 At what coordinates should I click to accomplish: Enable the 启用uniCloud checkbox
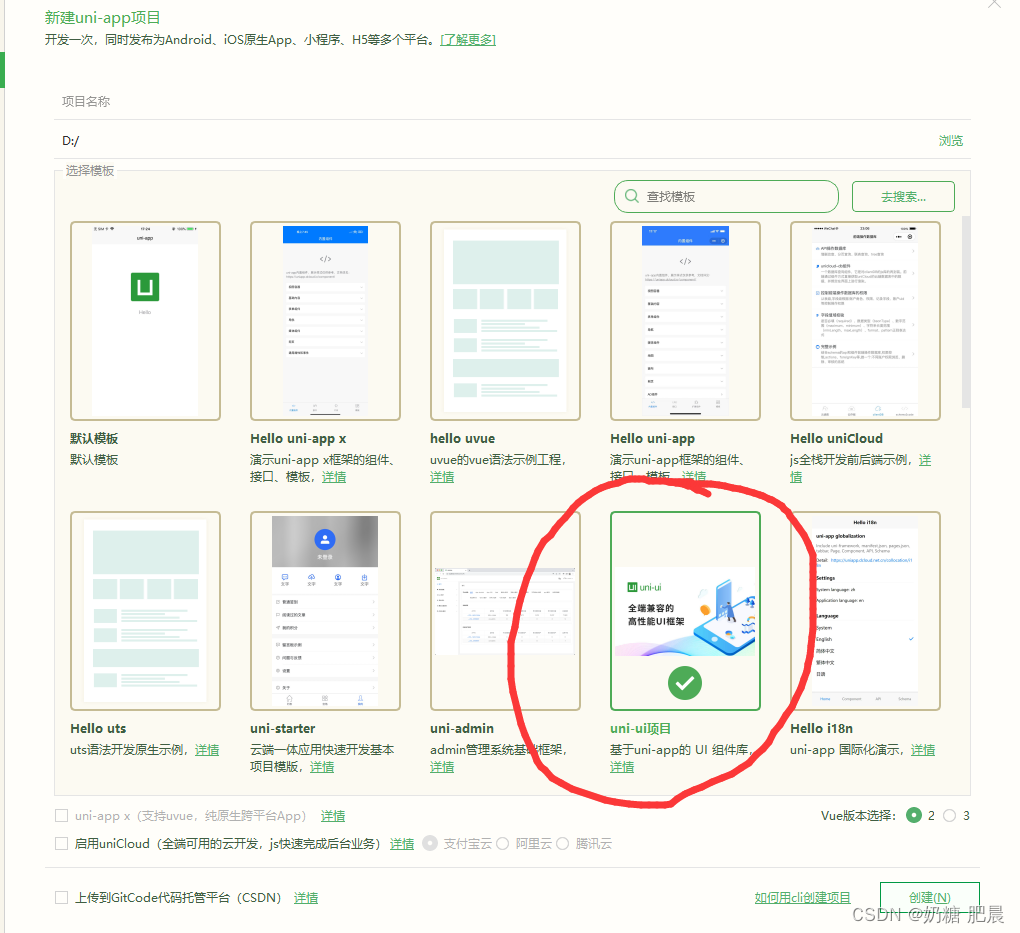click(x=62, y=843)
